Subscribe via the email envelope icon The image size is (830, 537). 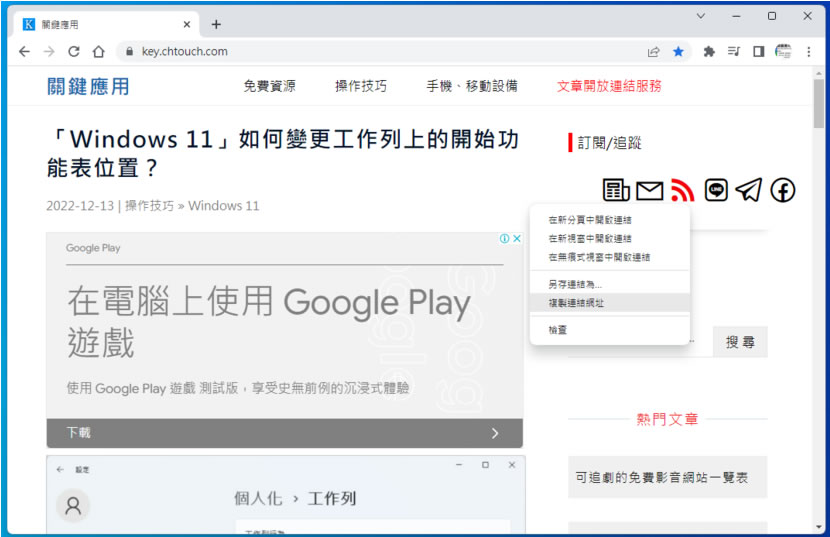pyautogui.click(x=649, y=191)
